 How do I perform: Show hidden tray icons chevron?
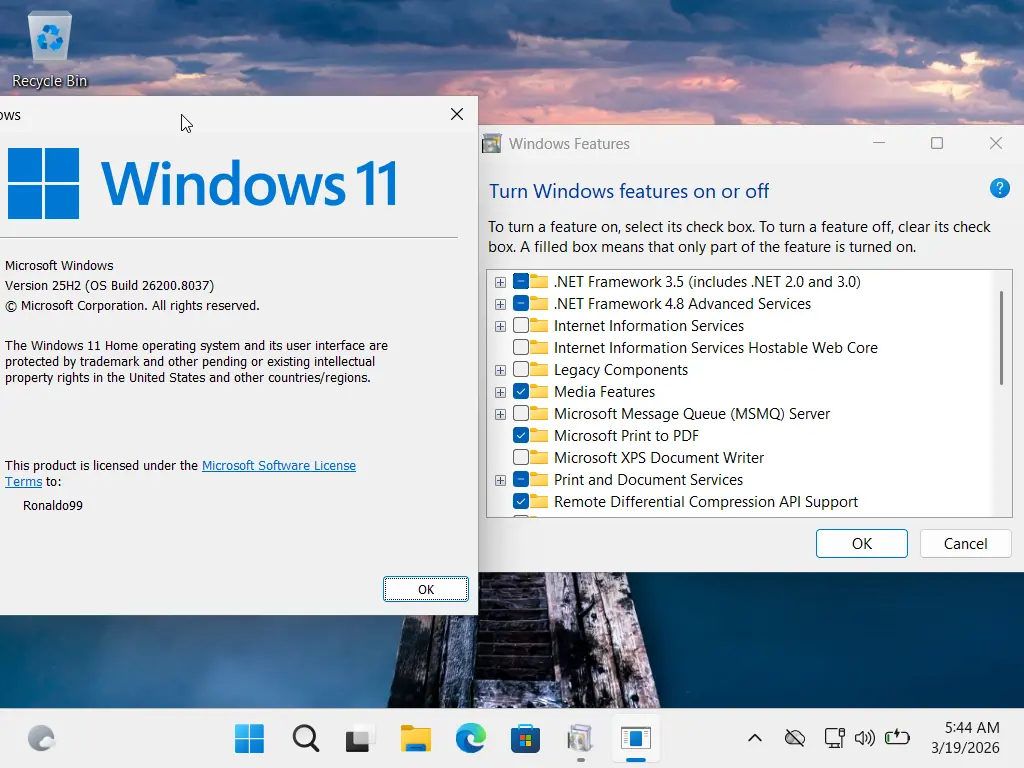click(755, 739)
